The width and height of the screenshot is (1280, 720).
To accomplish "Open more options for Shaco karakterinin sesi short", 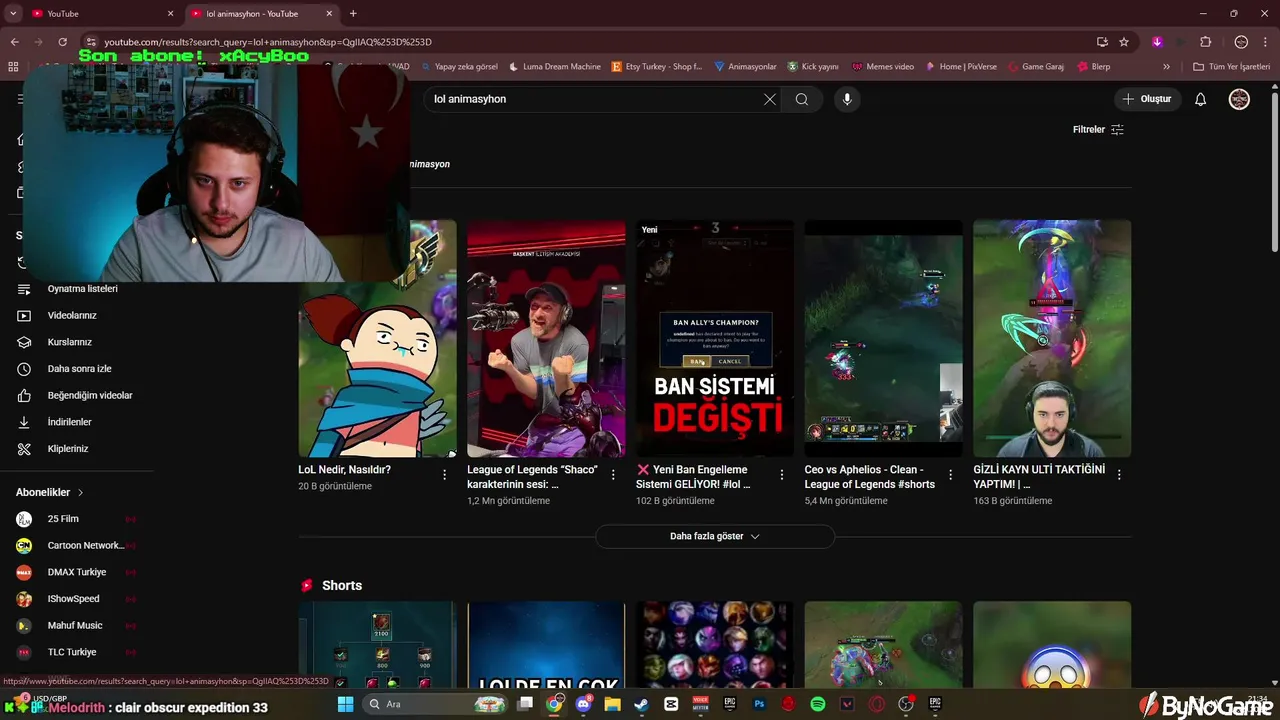I will point(614,475).
